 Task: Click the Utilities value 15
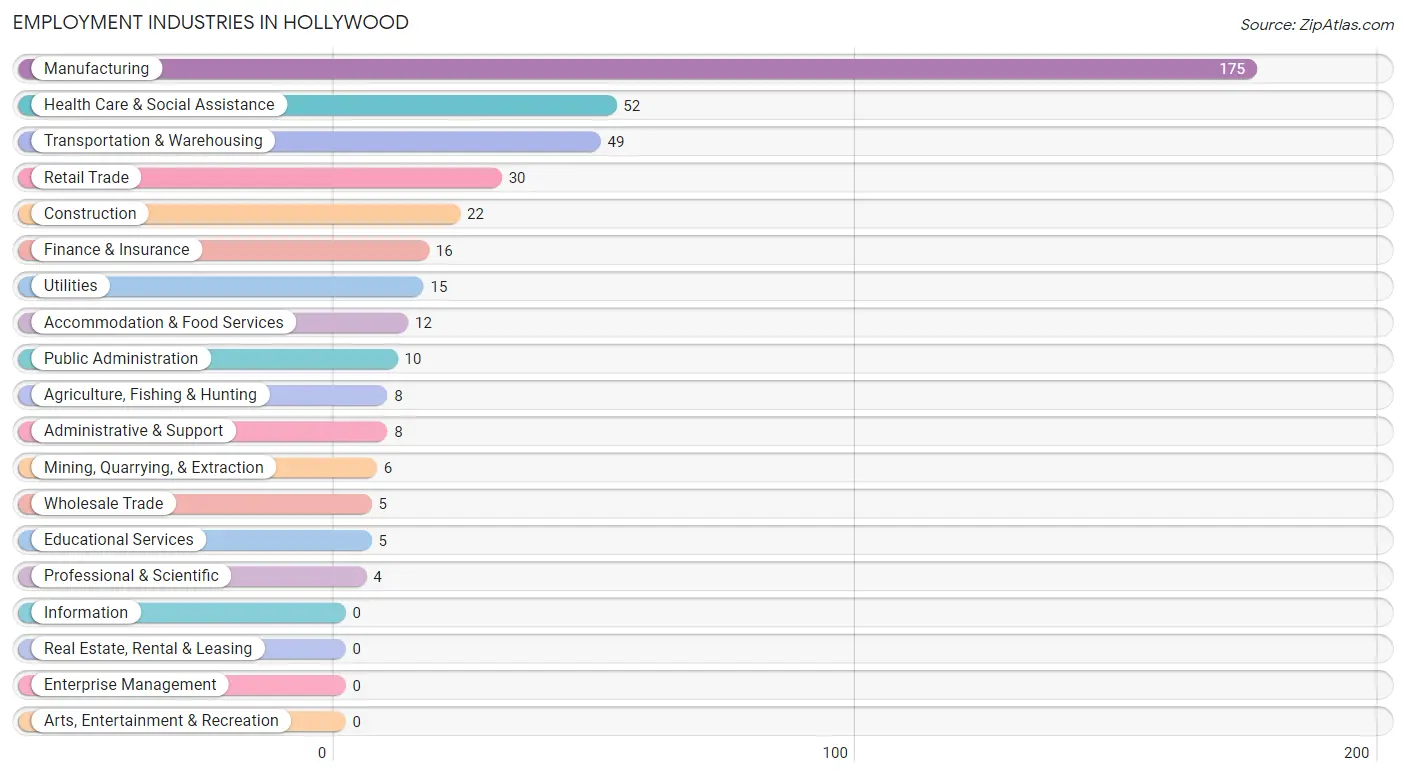pos(439,287)
